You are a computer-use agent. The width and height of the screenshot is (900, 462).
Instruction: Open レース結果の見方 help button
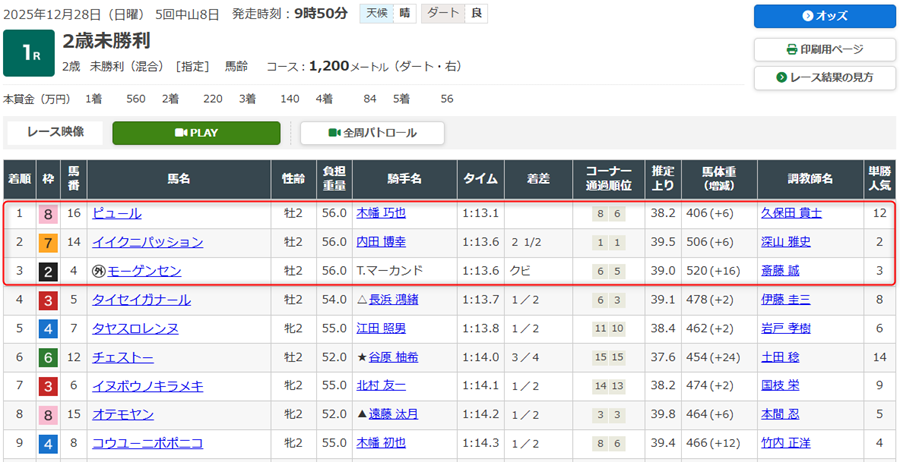(x=824, y=77)
